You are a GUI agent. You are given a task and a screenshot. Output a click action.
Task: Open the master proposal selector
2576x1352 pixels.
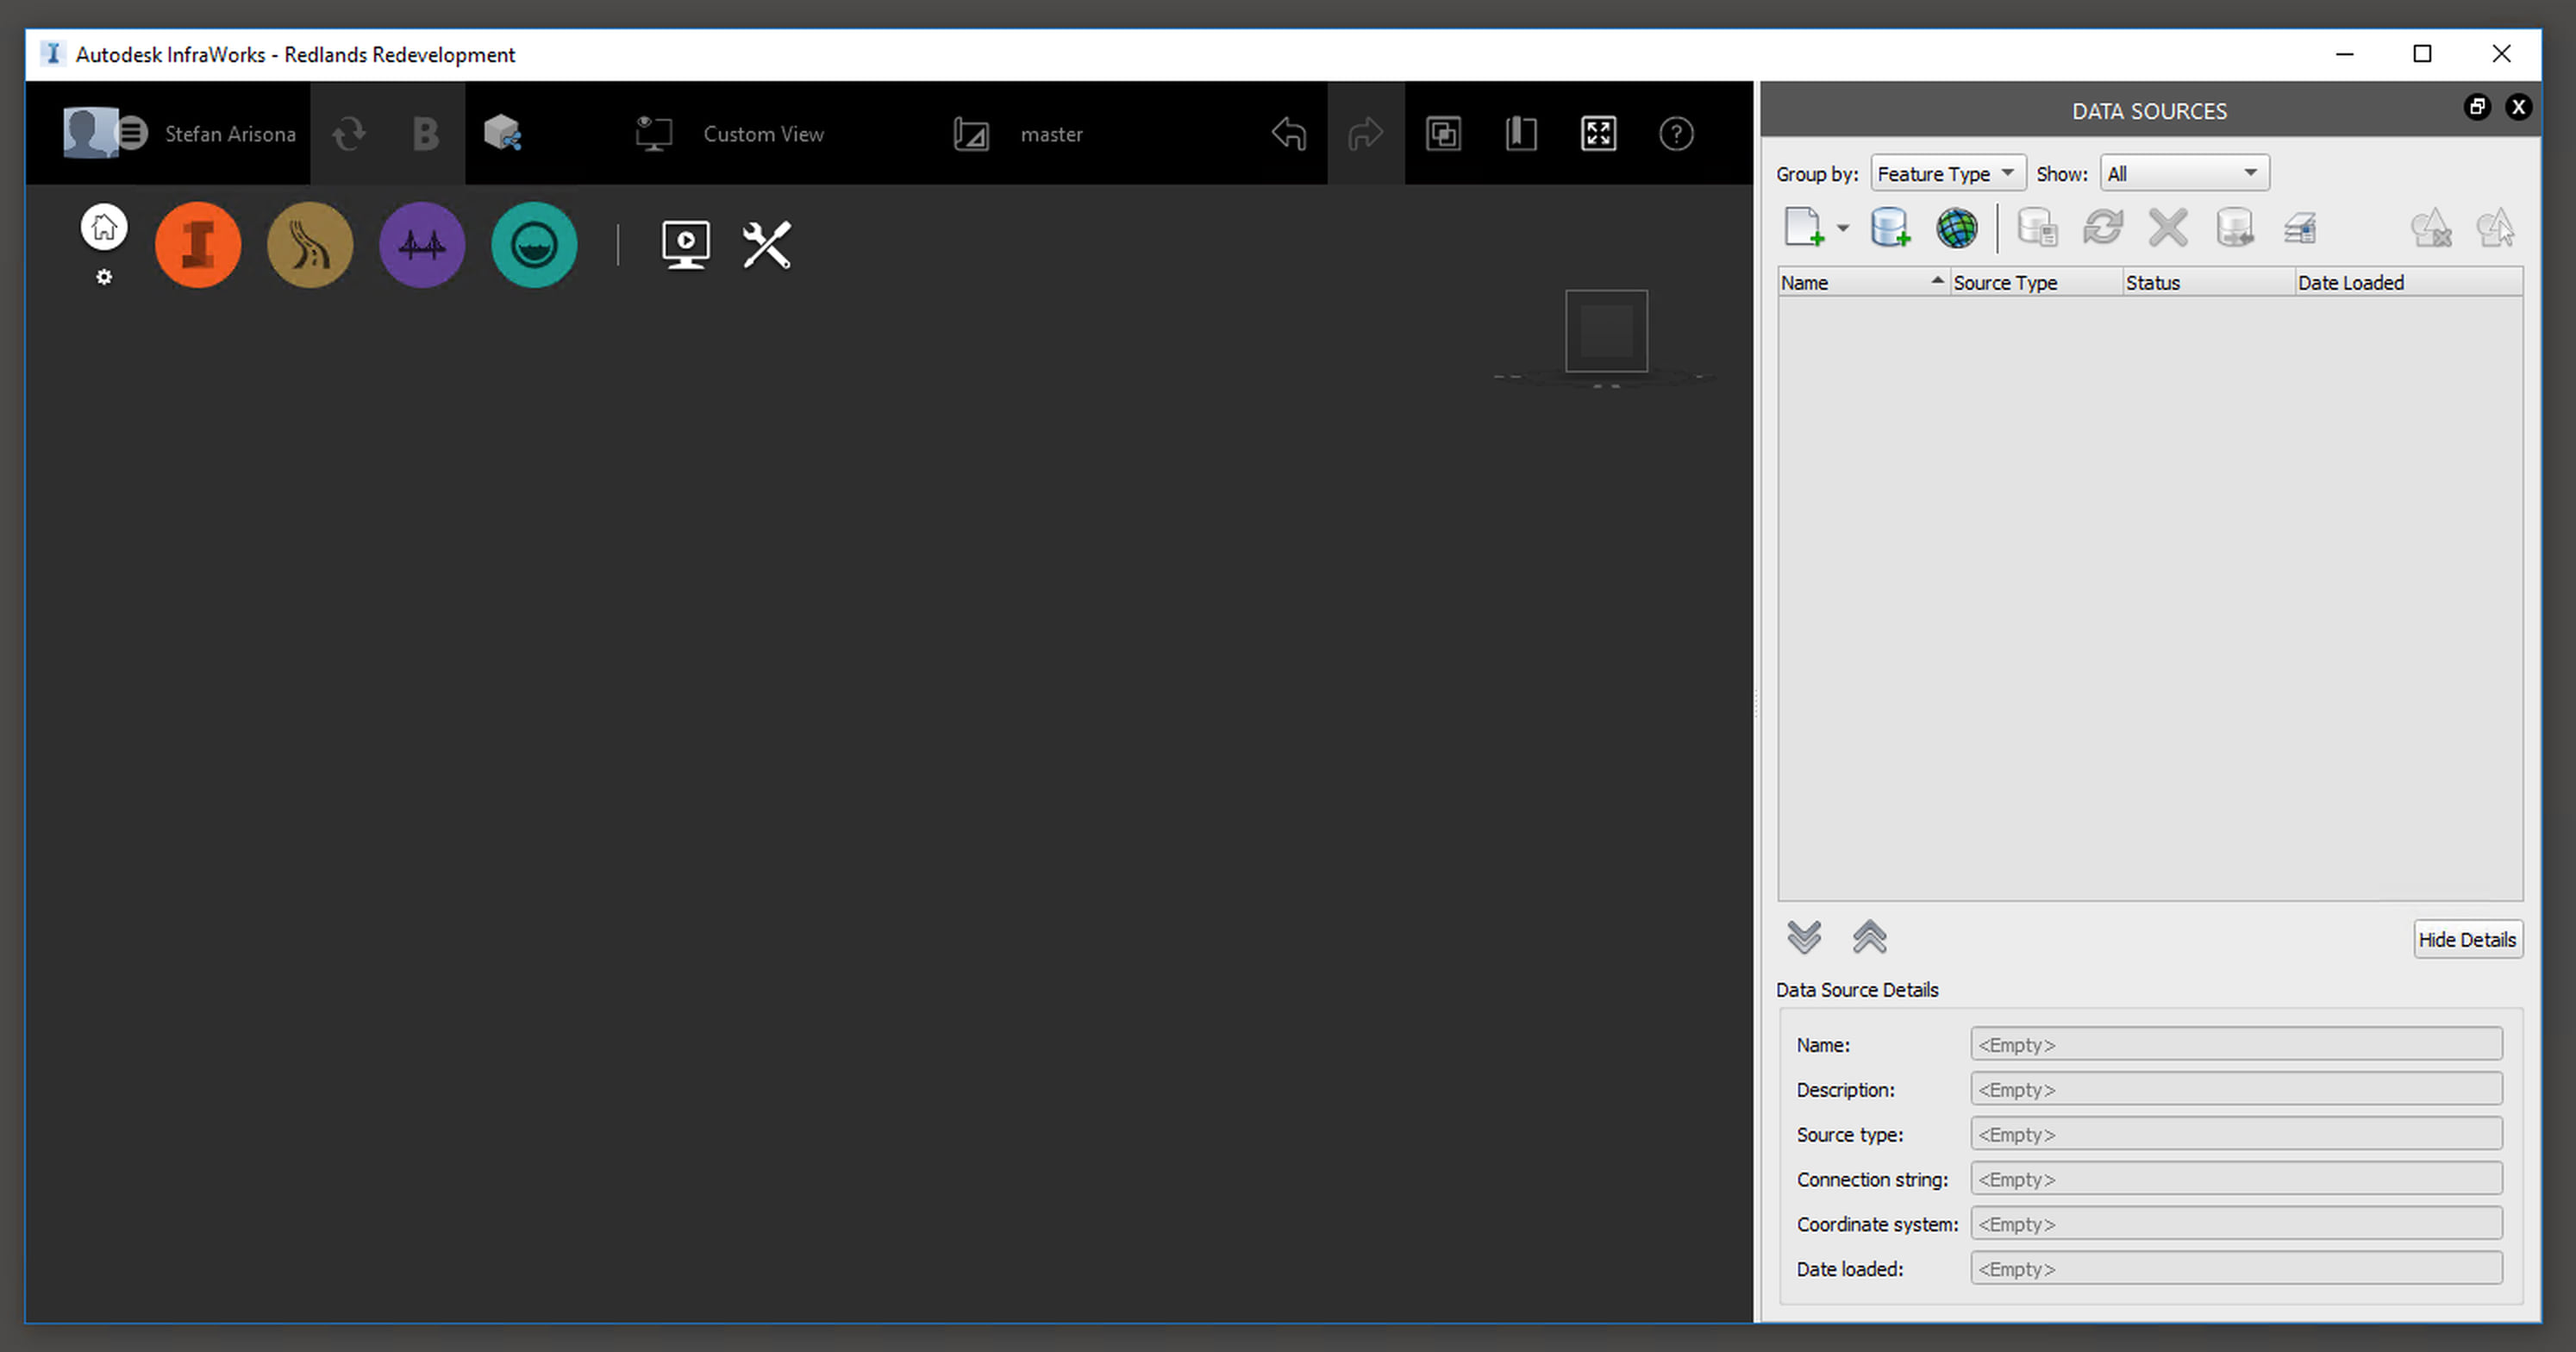(x=1050, y=134)
